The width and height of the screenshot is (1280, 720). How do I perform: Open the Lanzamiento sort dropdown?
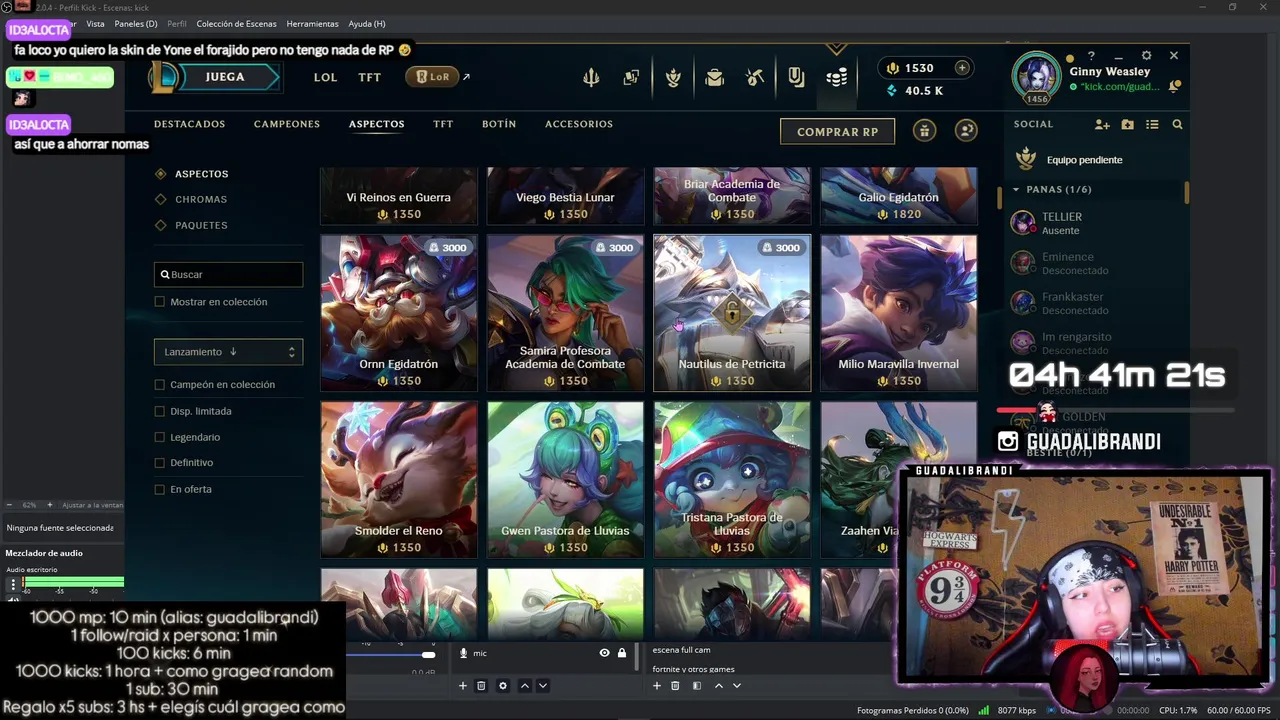click(x=228, y=352)
